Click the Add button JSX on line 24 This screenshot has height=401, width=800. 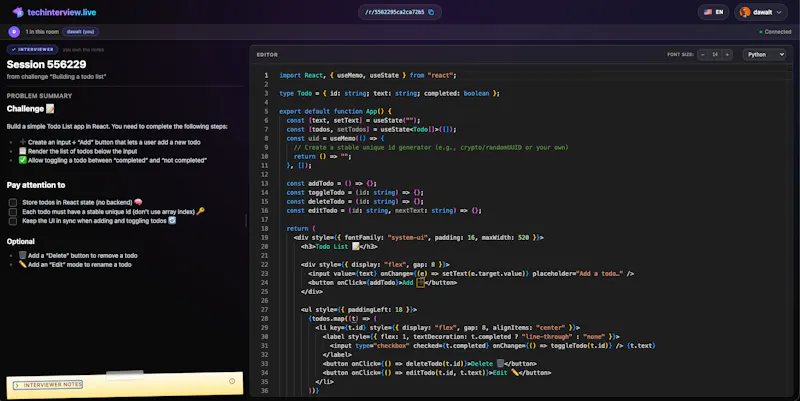tap(383, 283)
